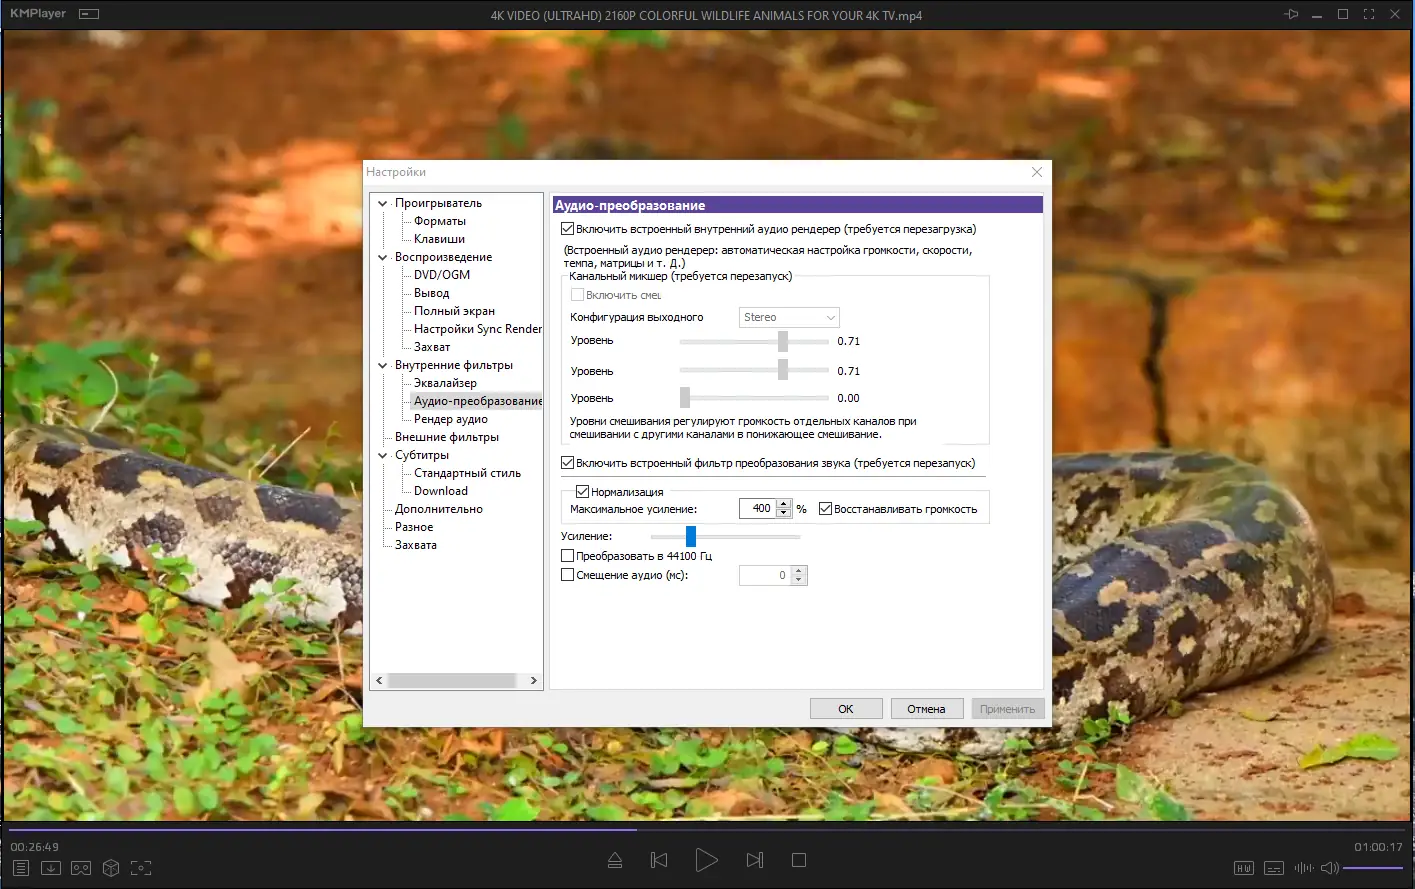1415x889 pixels.
Task: Click the Усиление slider handle
Action: click(x=691, y=537)
